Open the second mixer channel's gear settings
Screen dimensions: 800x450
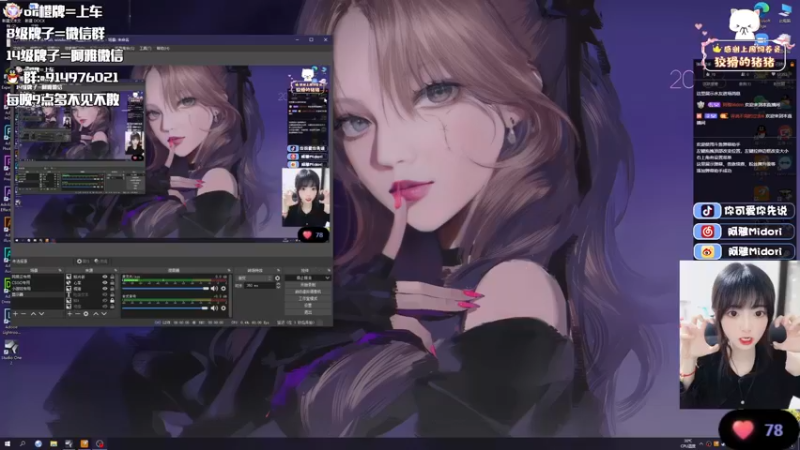(223, 308)
